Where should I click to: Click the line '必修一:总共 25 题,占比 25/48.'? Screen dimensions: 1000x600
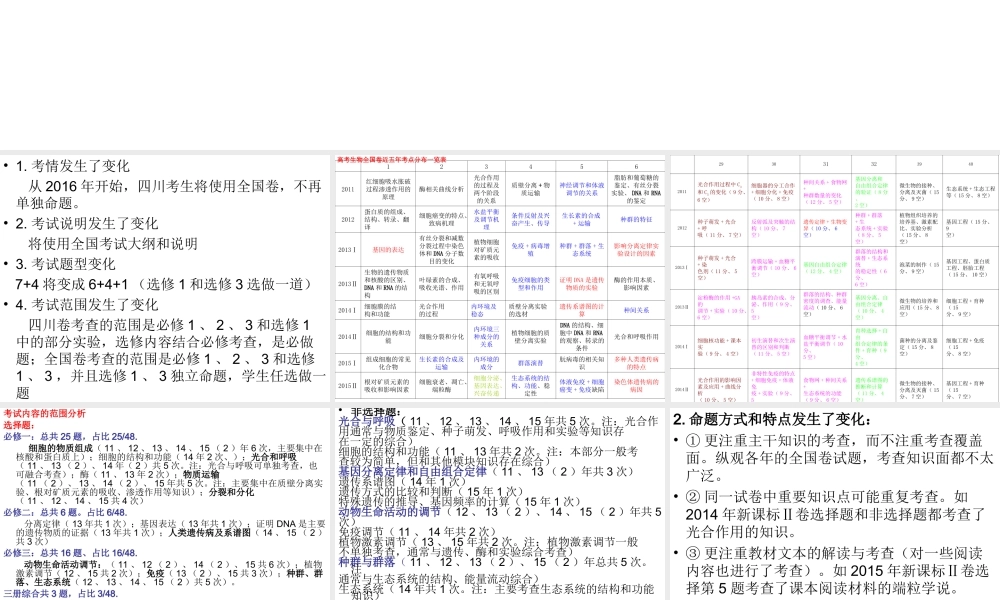(70, 437)
